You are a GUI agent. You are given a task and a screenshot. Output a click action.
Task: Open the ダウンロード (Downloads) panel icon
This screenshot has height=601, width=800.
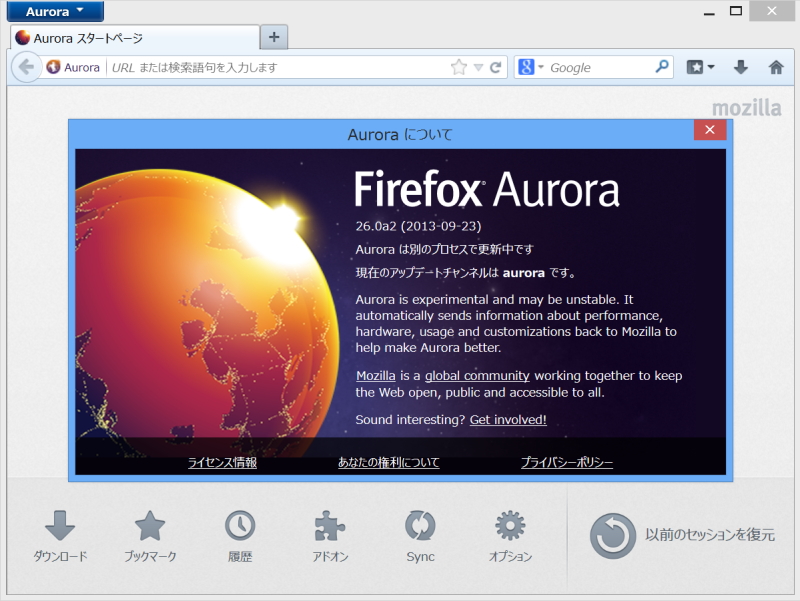tap(60, 525)
